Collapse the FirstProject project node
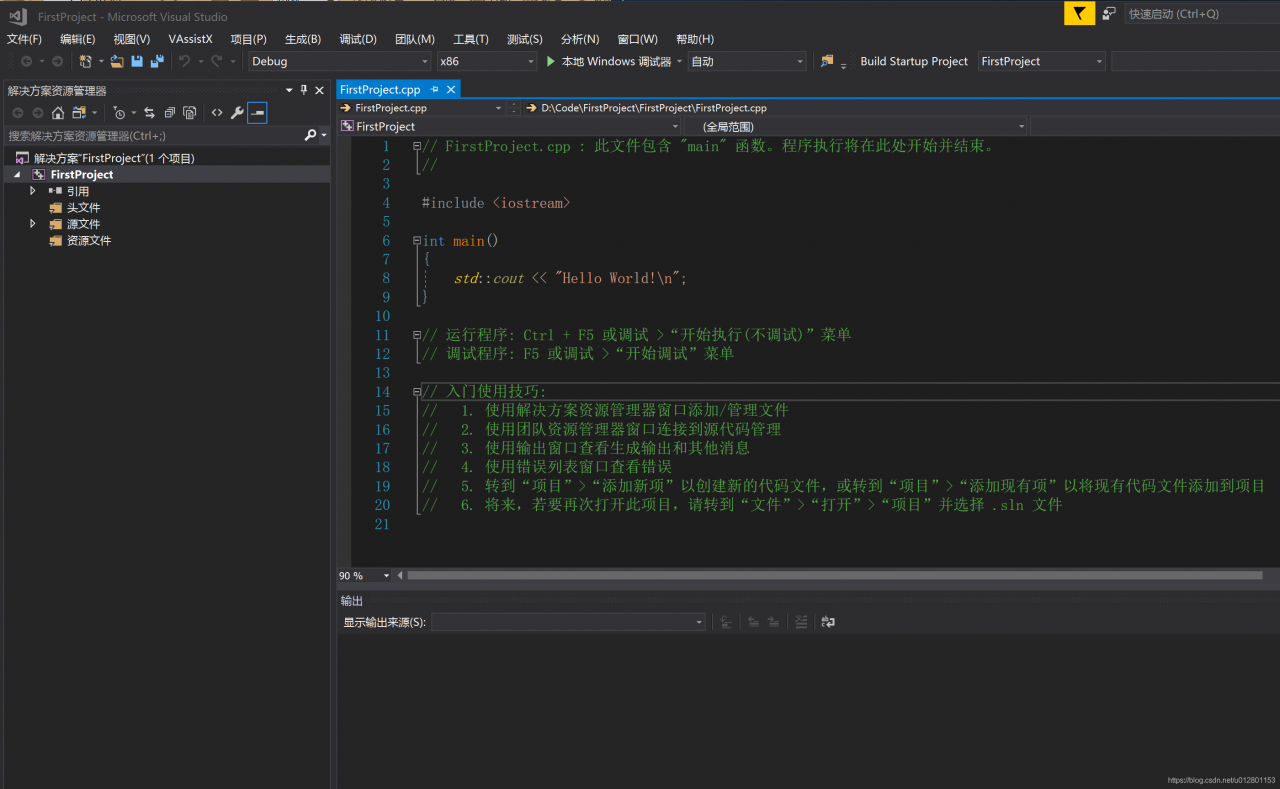 coord(17,174)
